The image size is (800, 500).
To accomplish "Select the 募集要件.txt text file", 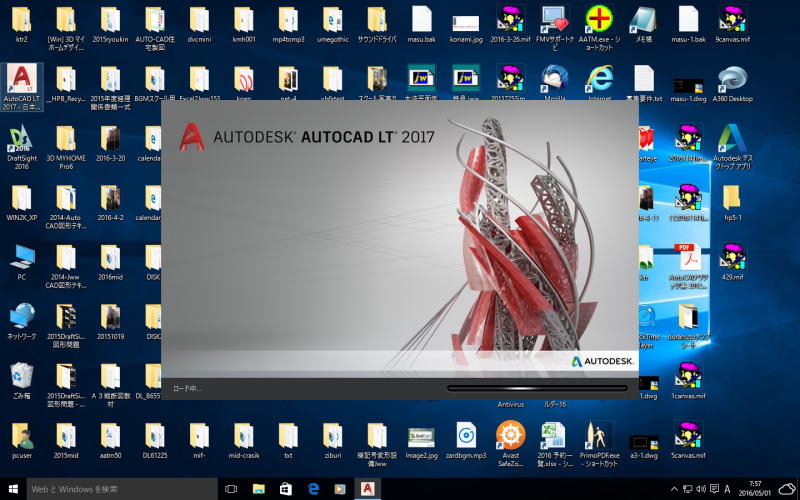I will tap(643, 84).
